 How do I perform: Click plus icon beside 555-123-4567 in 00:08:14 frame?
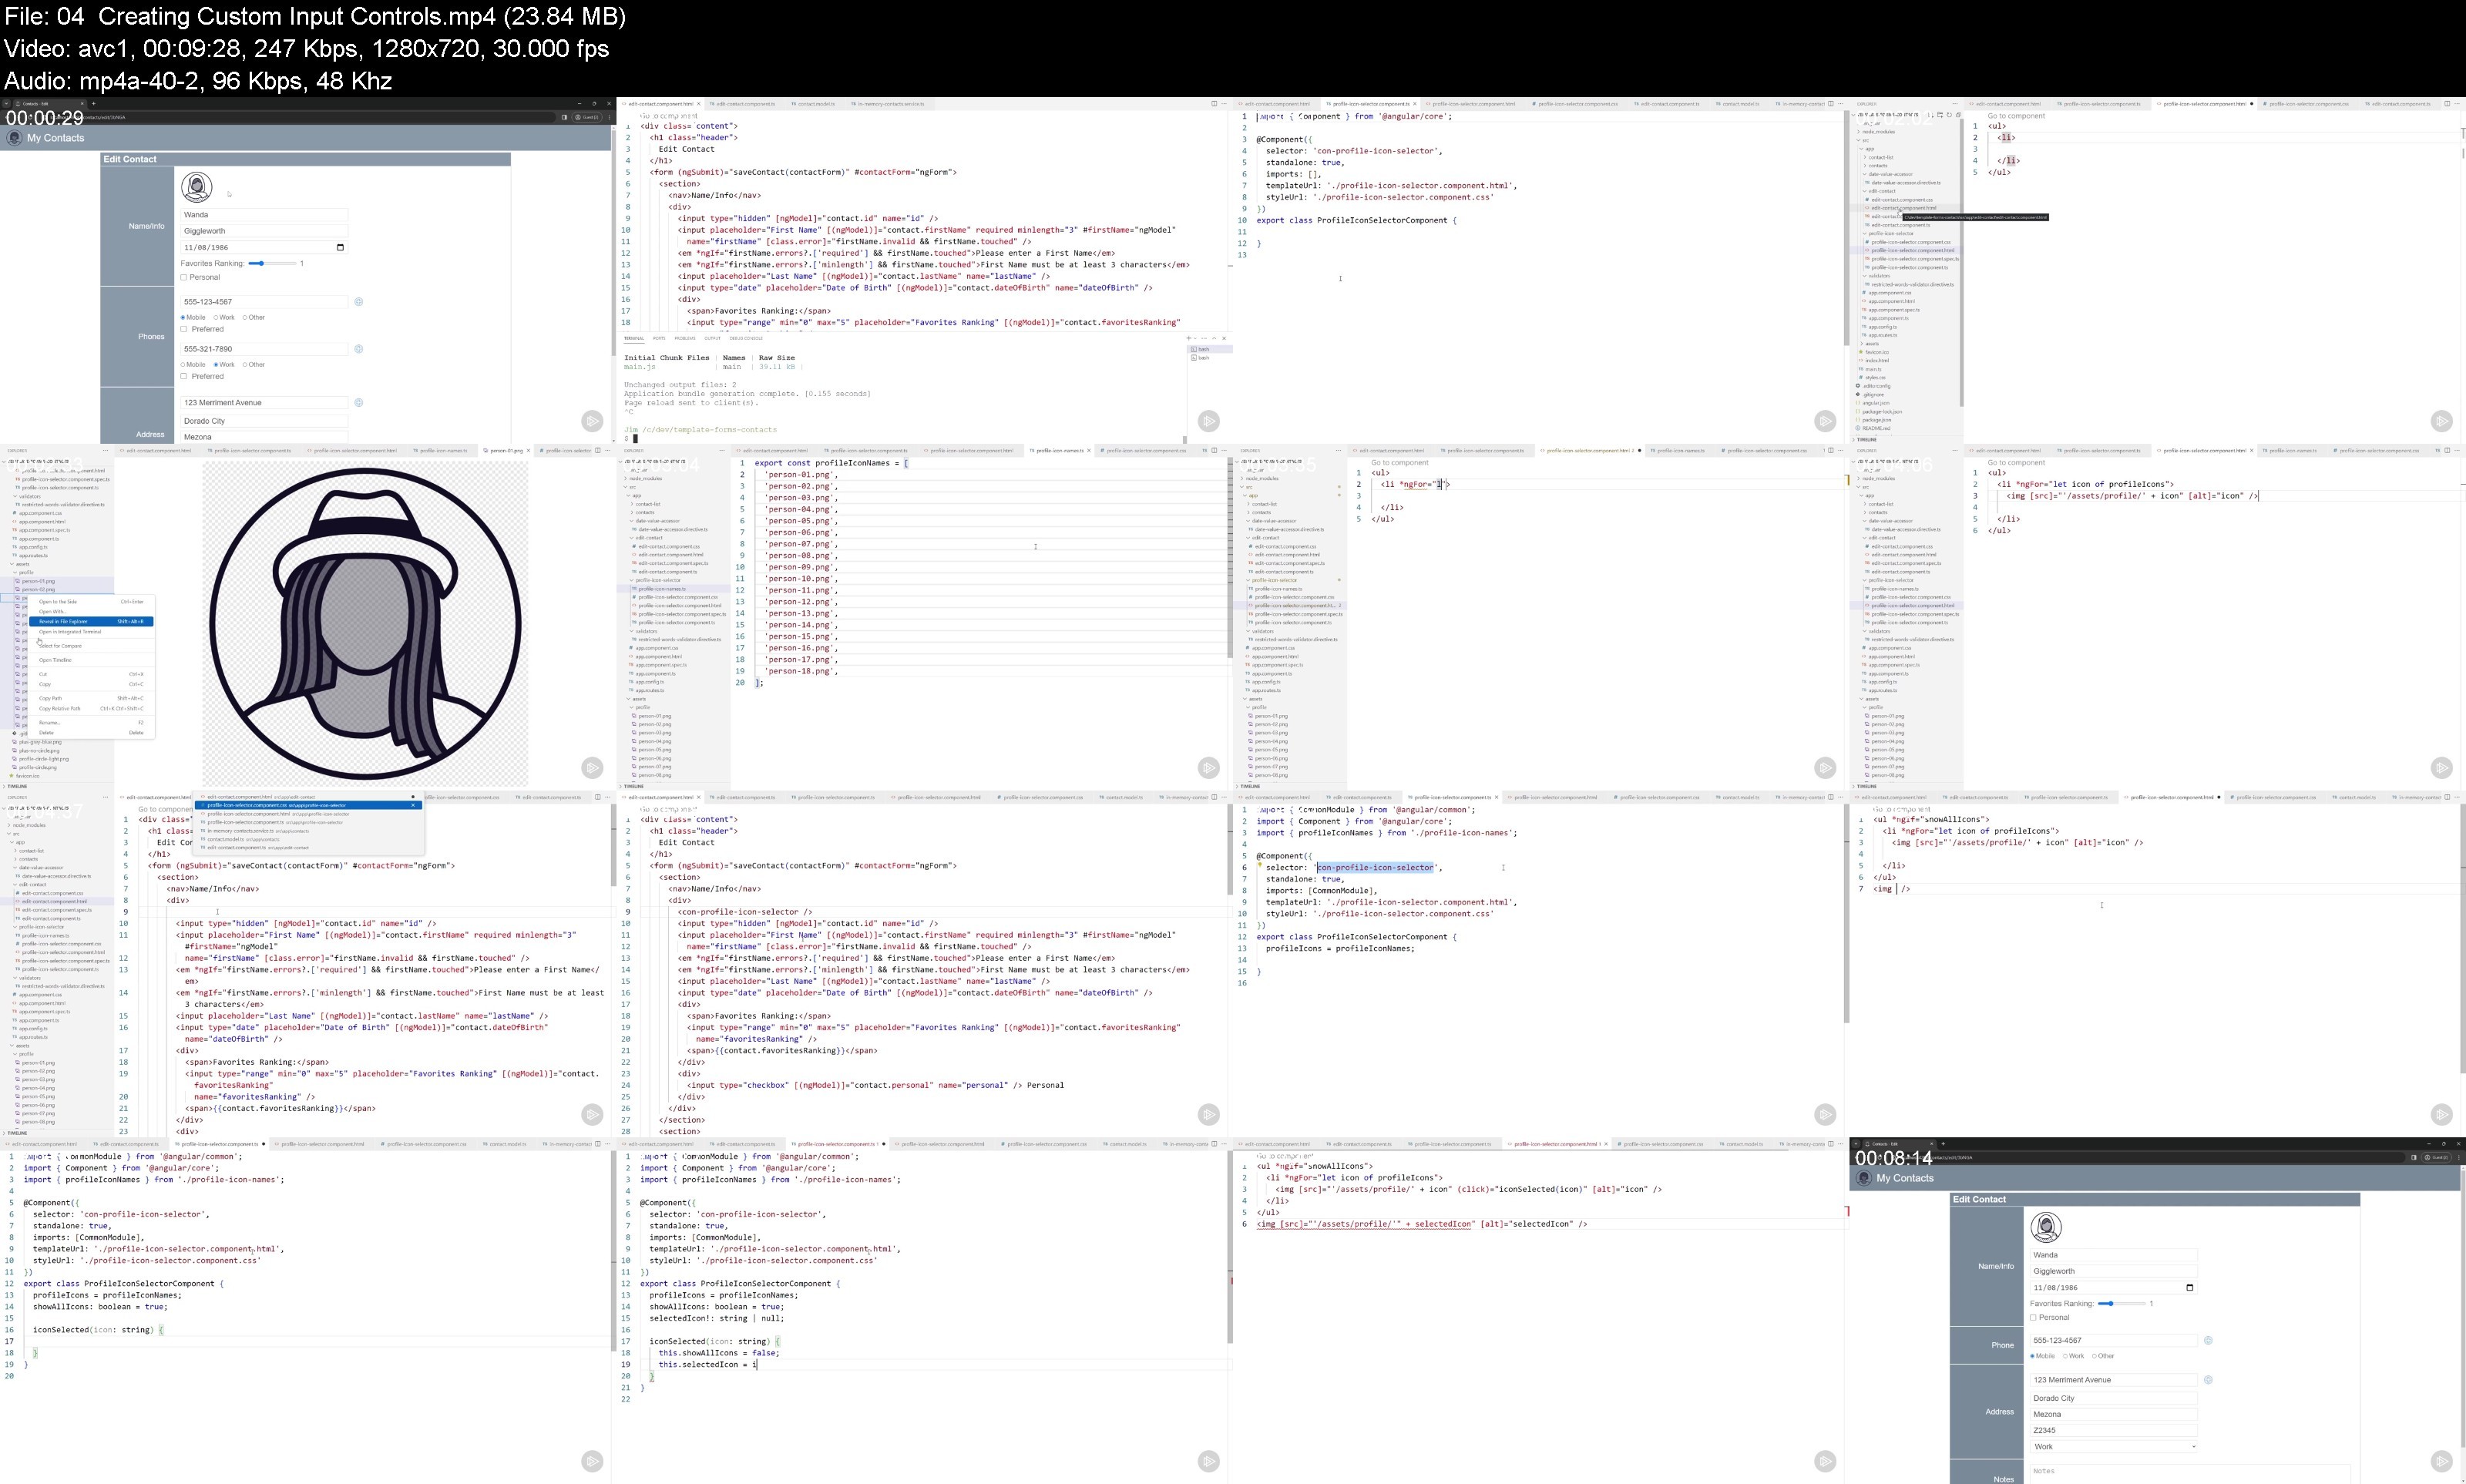click(2208, 1340)
